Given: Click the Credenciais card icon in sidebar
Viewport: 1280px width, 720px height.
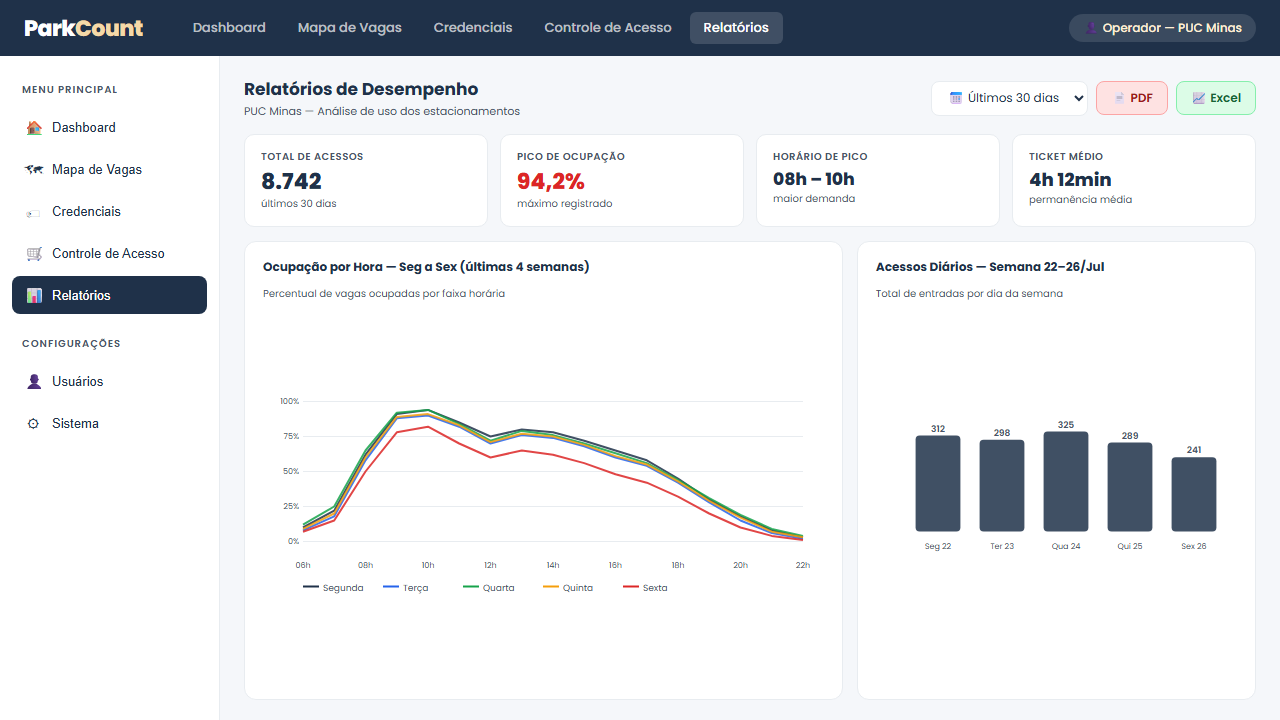Looking at the screenshot, I should (34, 212).
